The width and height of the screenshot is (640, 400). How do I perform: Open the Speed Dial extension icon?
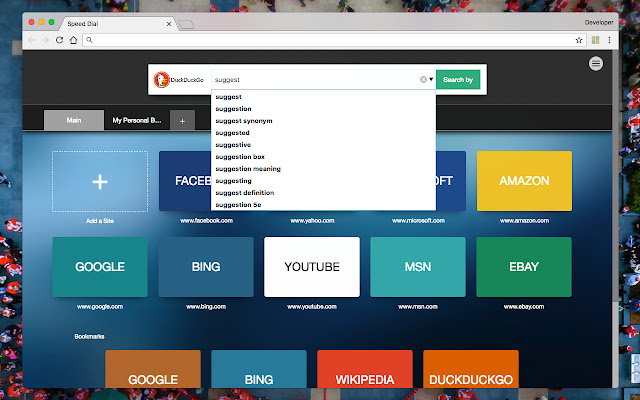pos(596,40)
